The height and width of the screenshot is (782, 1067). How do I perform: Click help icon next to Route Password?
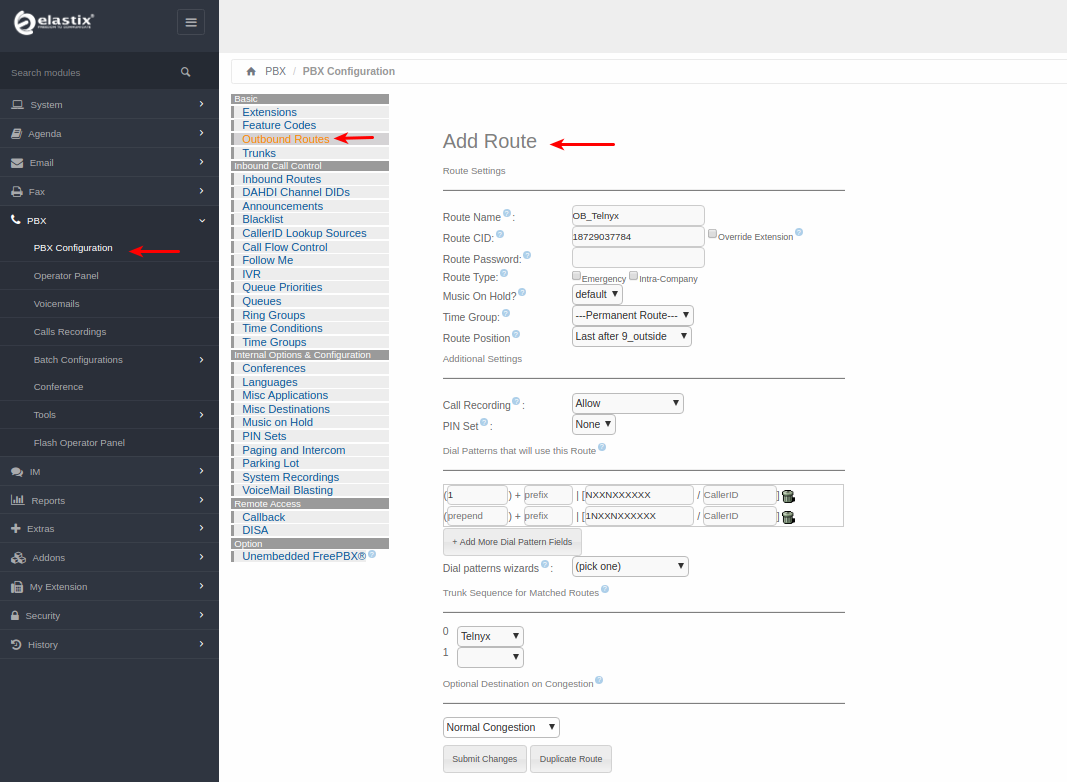[x=527, y=255]
